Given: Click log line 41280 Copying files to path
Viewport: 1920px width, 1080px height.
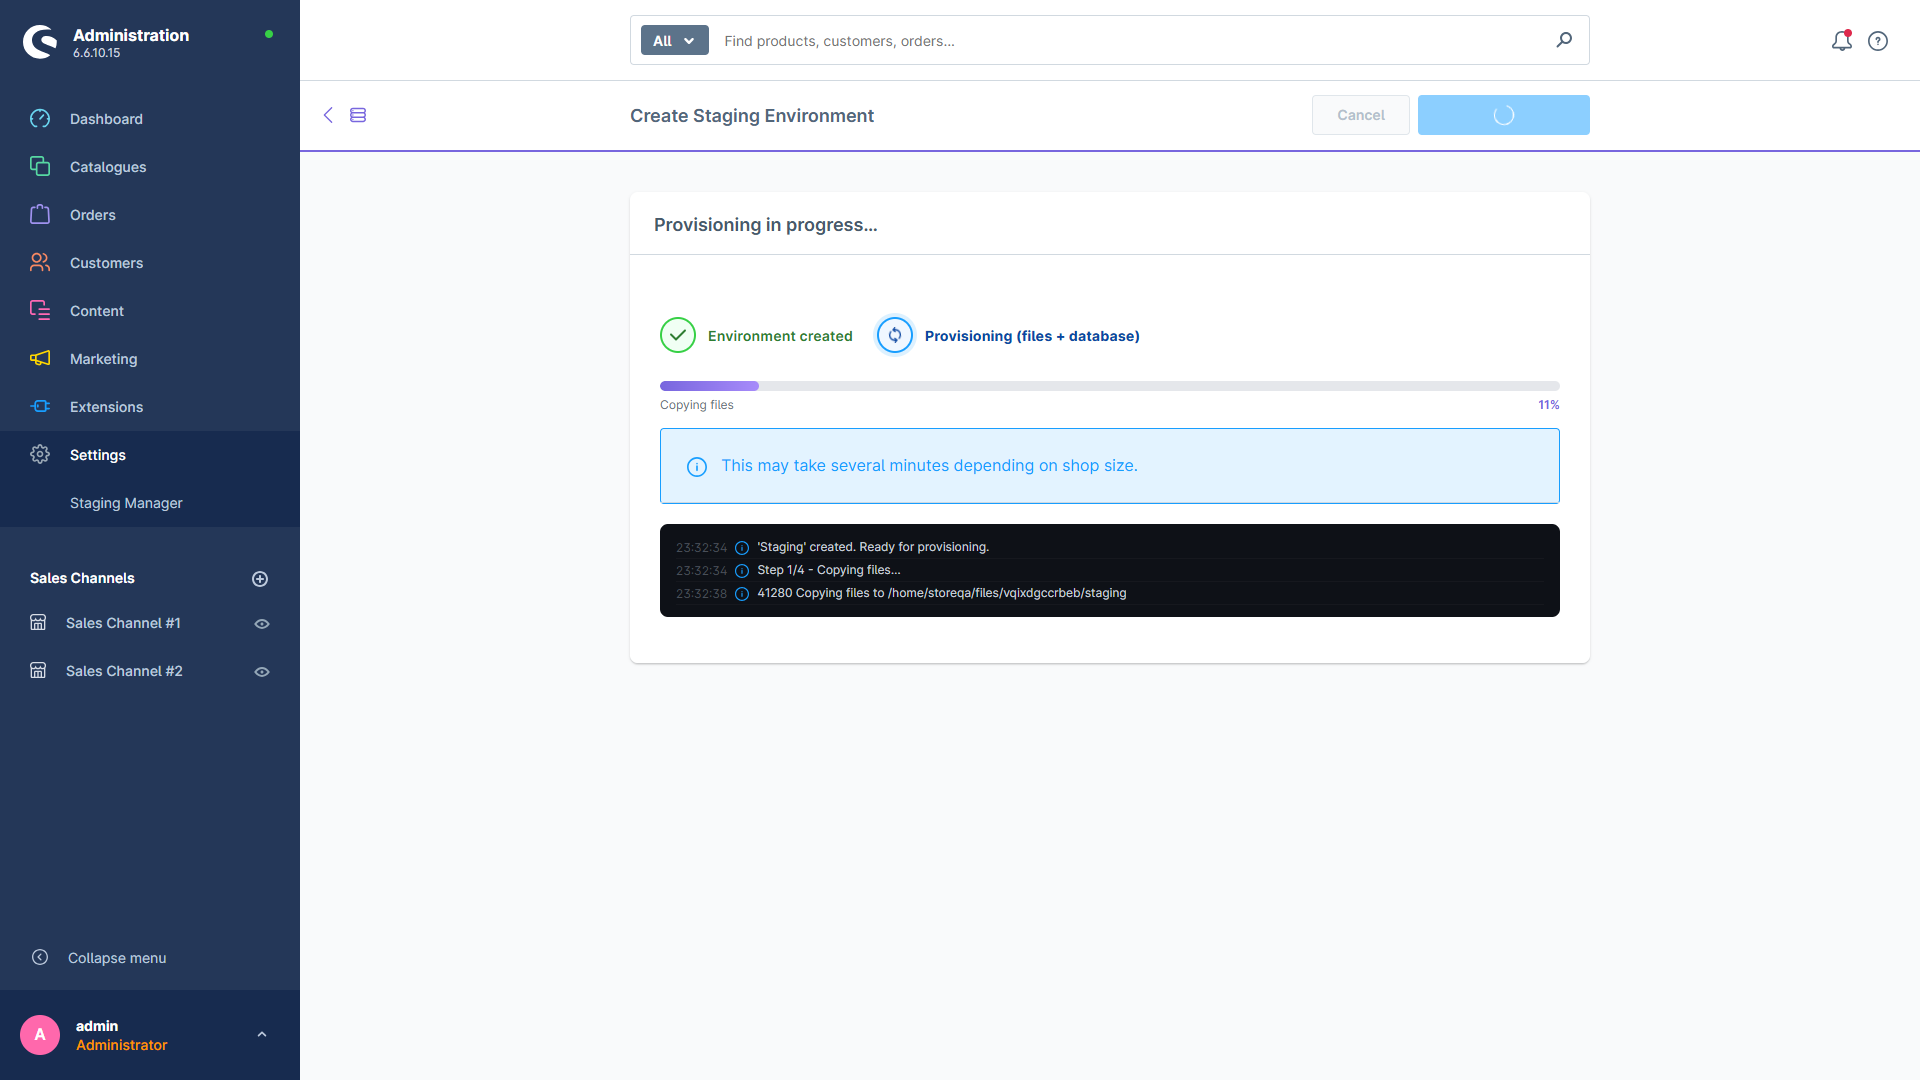Looking at the screenshot, I should pyautogui.click(x=942, y=593).
